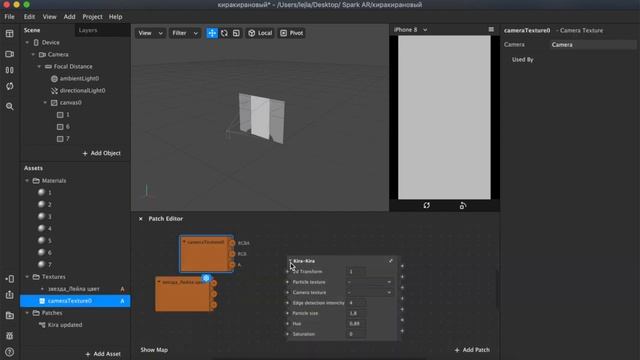The width and height of the screenshot is (640, 360).
Task: Click the send to device sidebar icon
Action: pyautogui.click(x=9, y=279)
